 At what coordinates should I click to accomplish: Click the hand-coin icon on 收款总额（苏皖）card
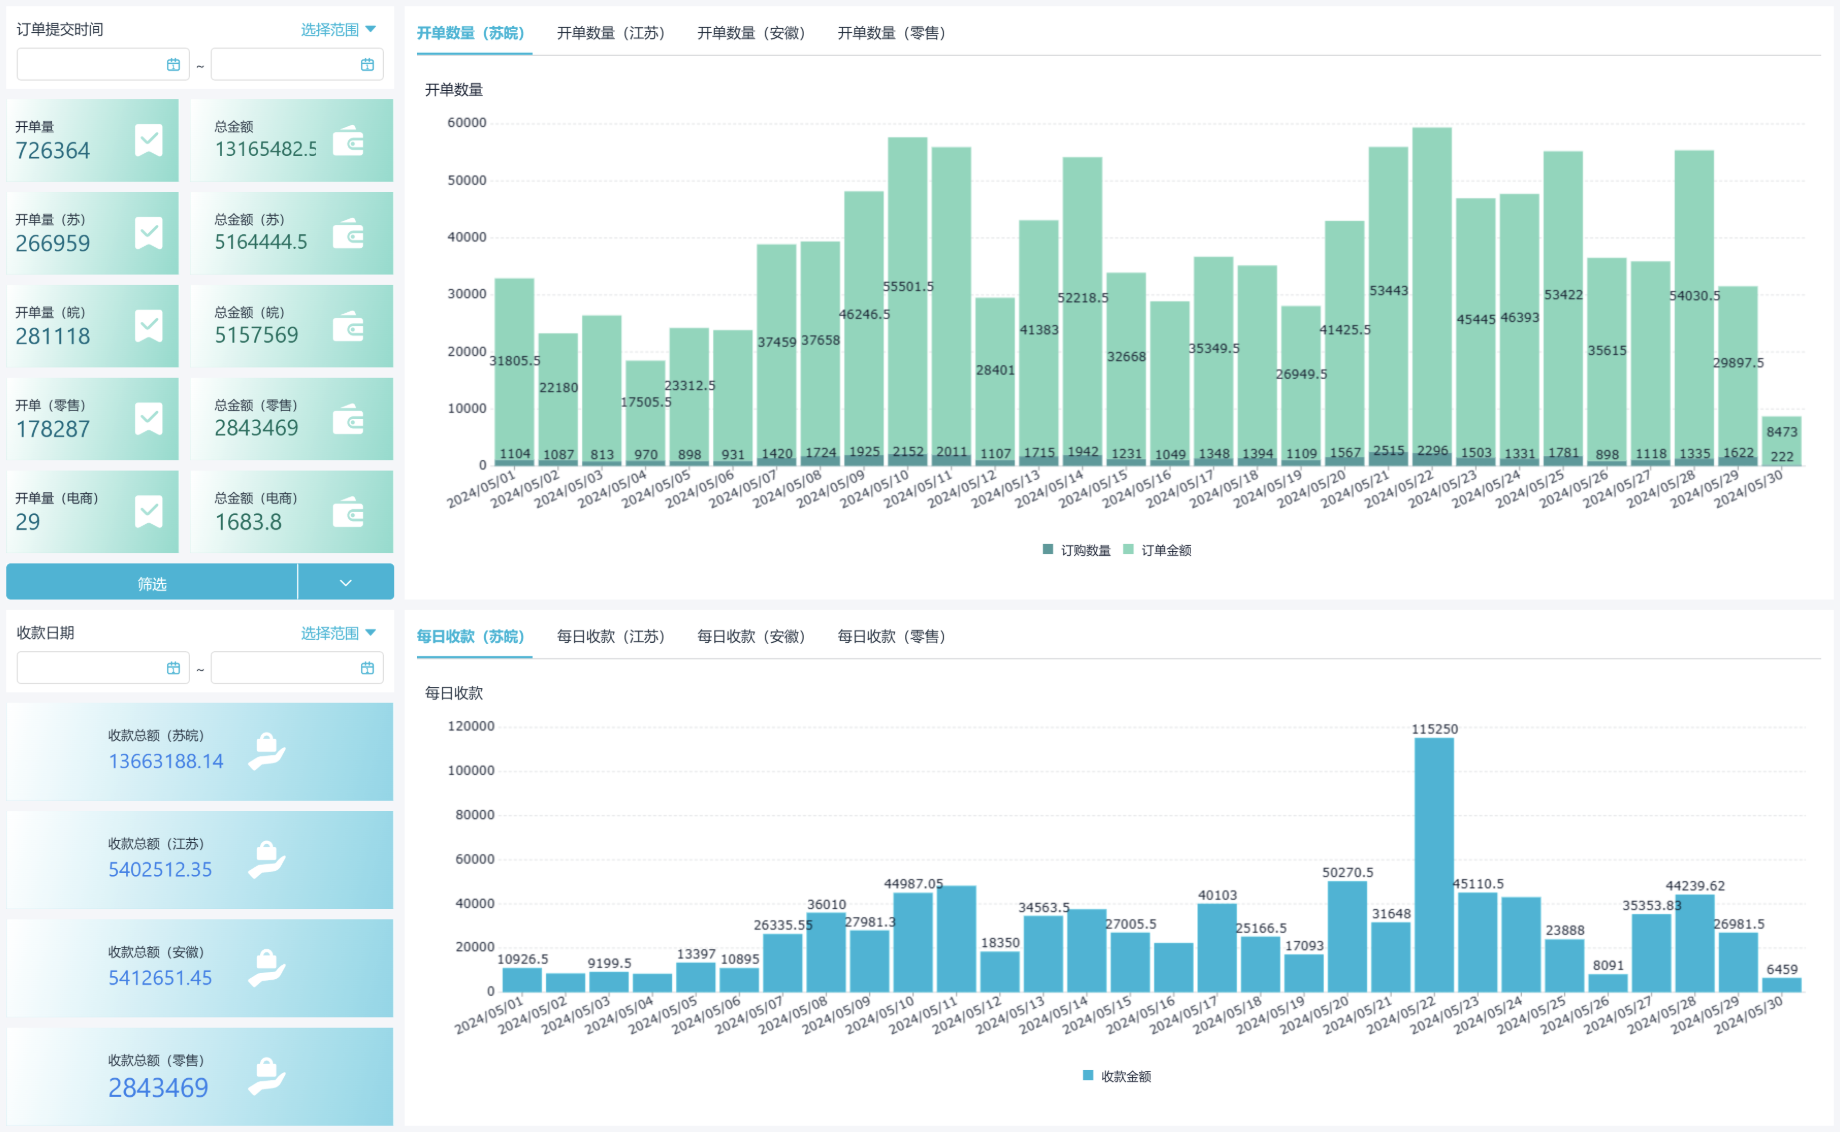point(267,751)
